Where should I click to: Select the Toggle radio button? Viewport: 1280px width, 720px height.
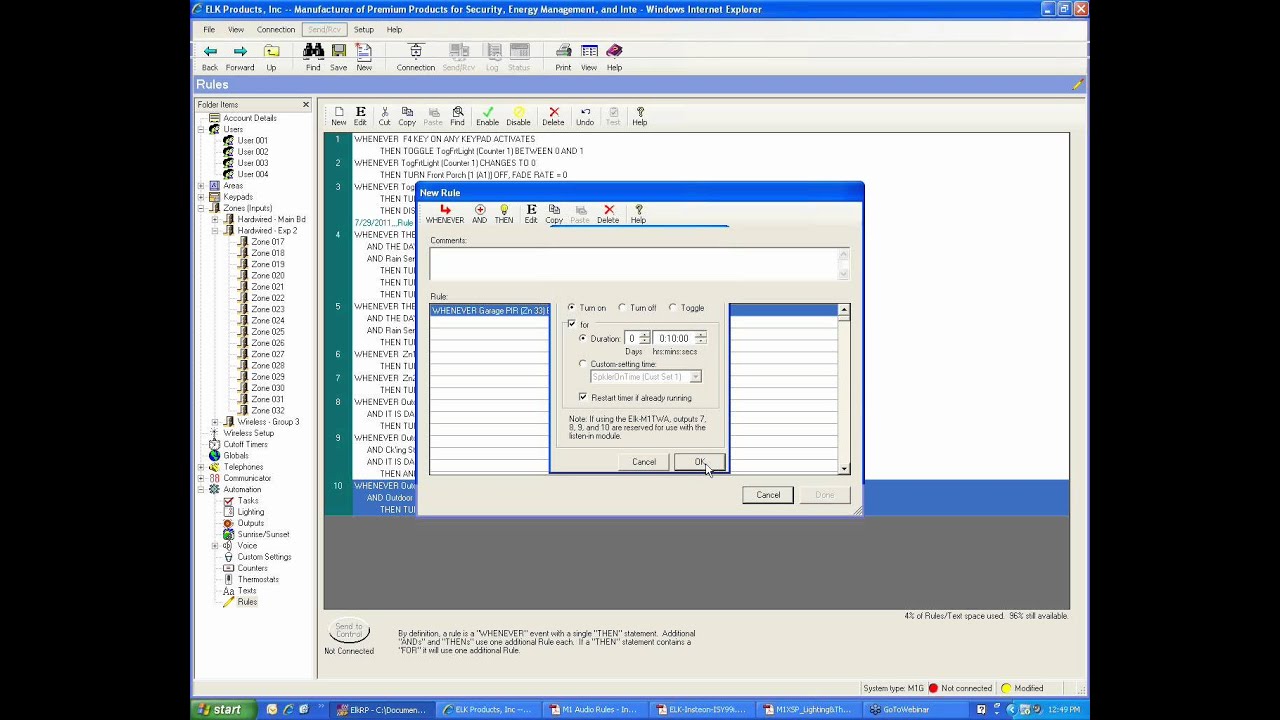click(672, 308)
